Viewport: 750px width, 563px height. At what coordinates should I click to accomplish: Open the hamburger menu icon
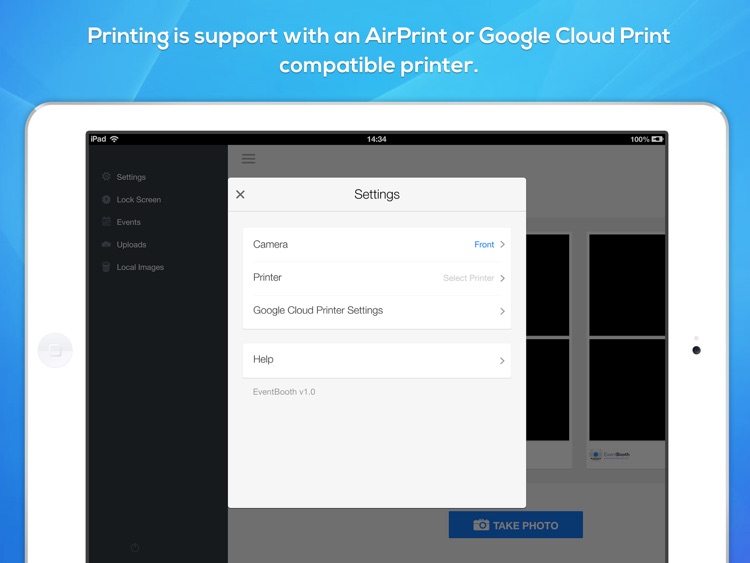click(x=248, y=159)
